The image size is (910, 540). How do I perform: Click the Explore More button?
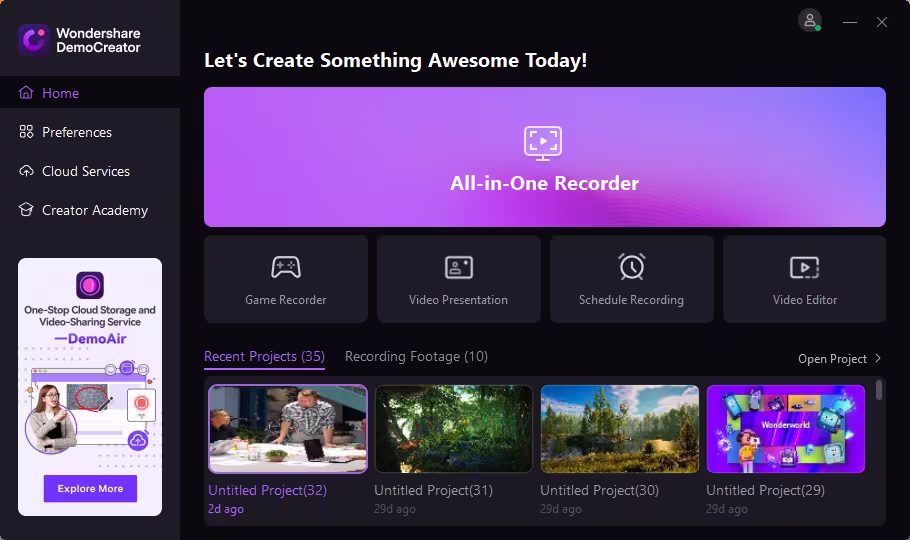click(x=90, y=488)
